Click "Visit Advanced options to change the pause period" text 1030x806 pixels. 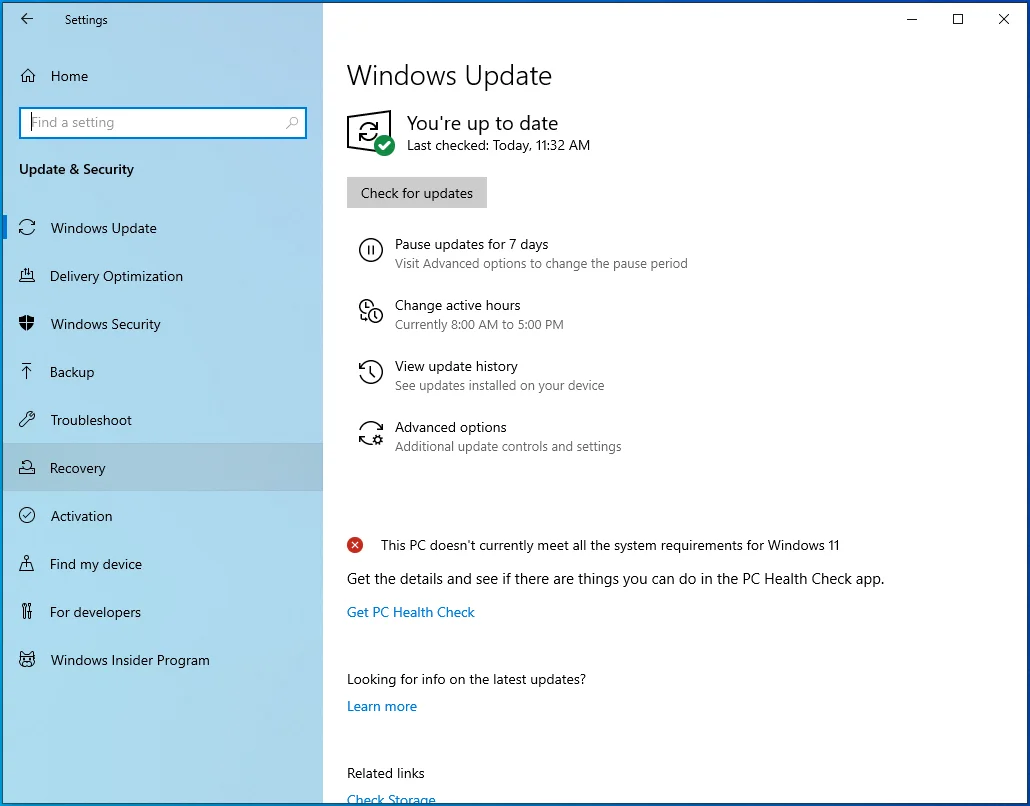[x=541, y=263]
